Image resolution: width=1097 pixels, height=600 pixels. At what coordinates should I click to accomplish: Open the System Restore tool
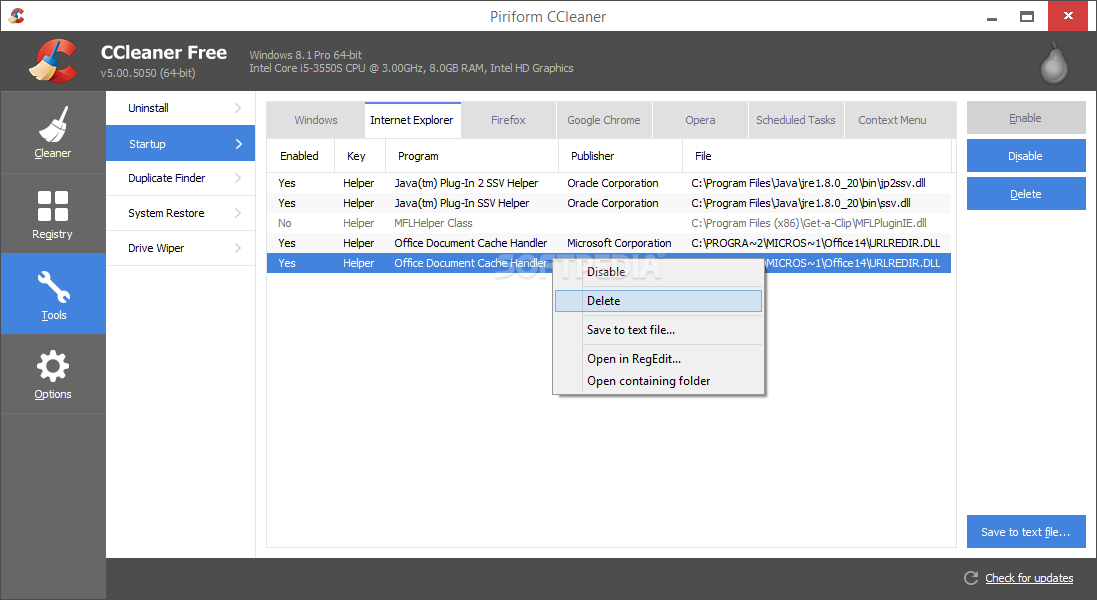pos(181,213)
